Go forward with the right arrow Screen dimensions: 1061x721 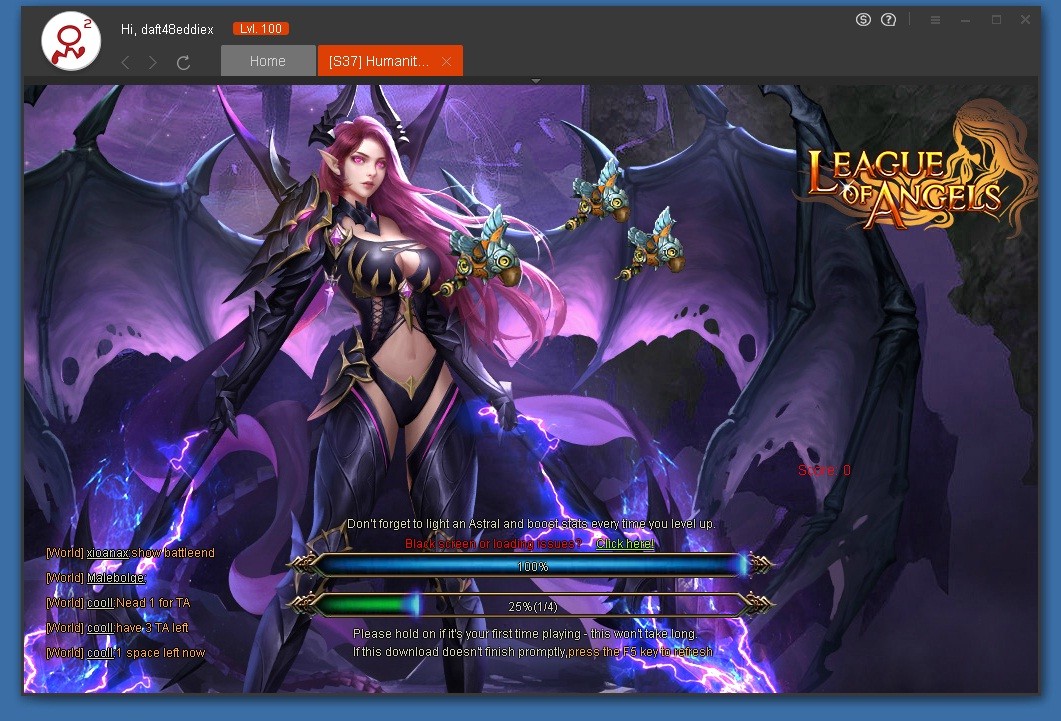[153, 62]
